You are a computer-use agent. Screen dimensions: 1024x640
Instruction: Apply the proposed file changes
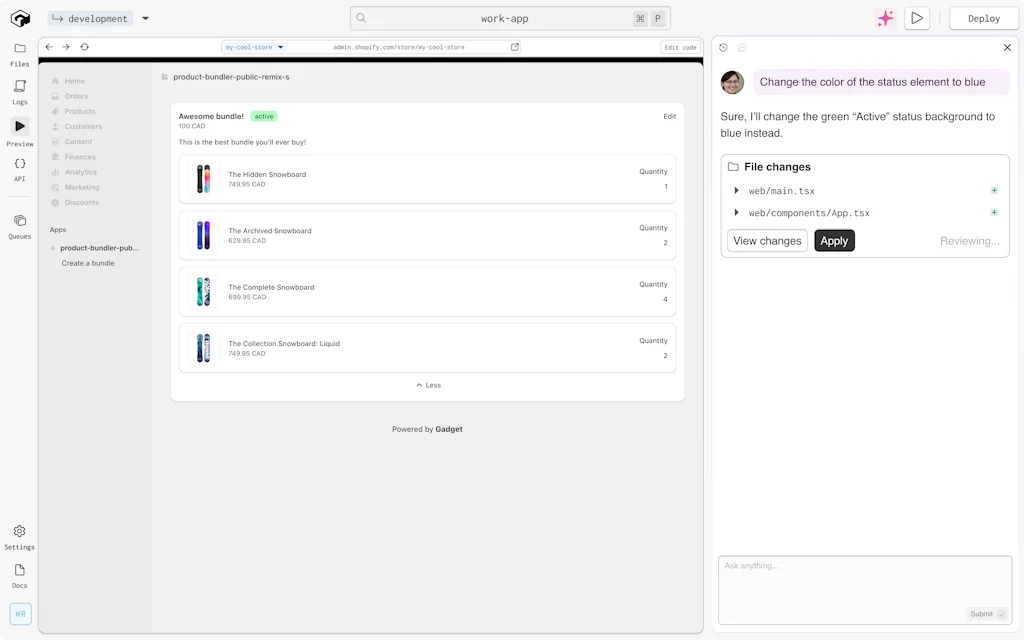pyautogui.click(x=834, y=240)
